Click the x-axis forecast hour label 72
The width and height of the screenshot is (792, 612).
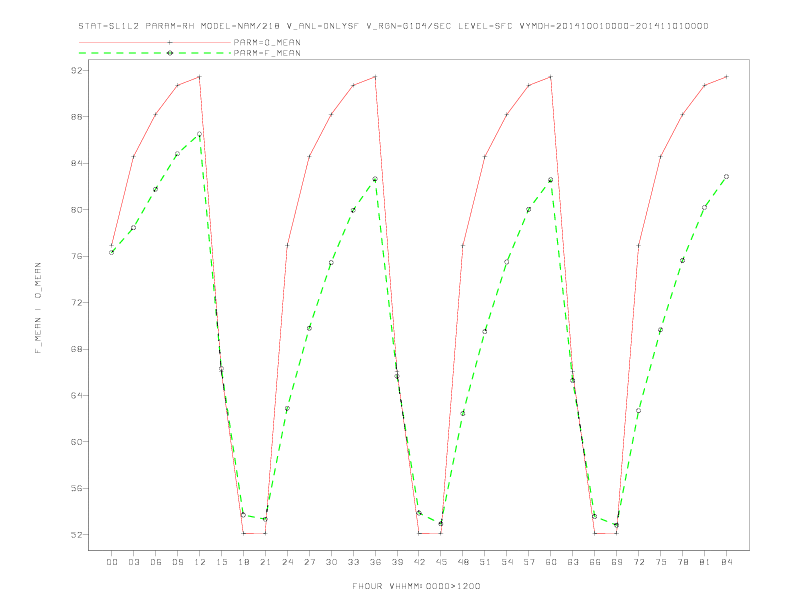(638, 562)
